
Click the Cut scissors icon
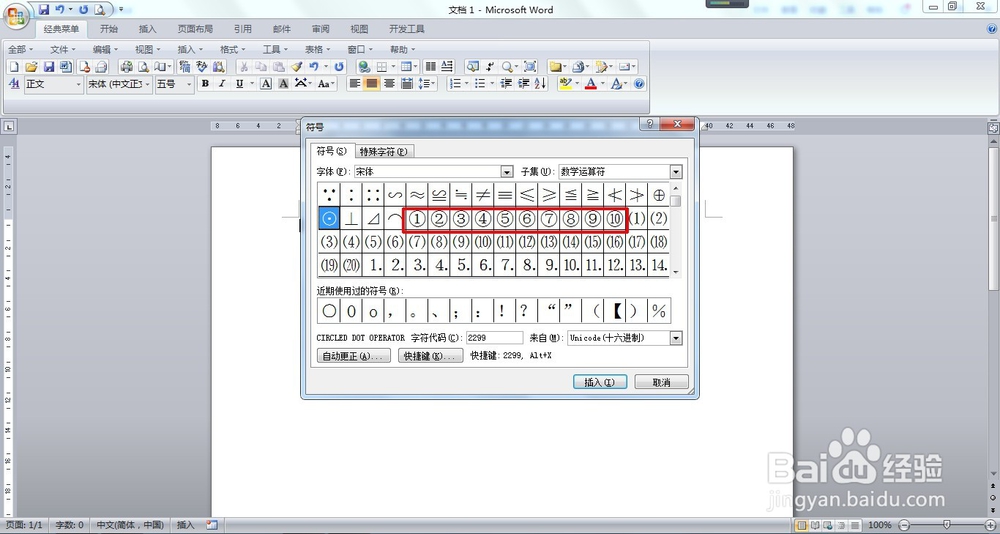244,66
